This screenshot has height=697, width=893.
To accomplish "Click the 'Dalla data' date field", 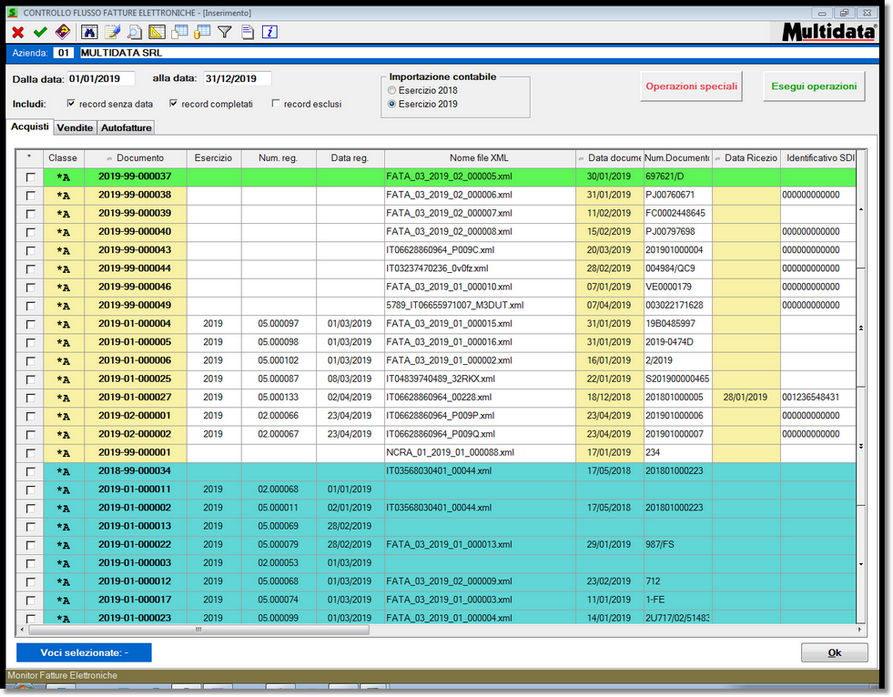I will (101, 79).
